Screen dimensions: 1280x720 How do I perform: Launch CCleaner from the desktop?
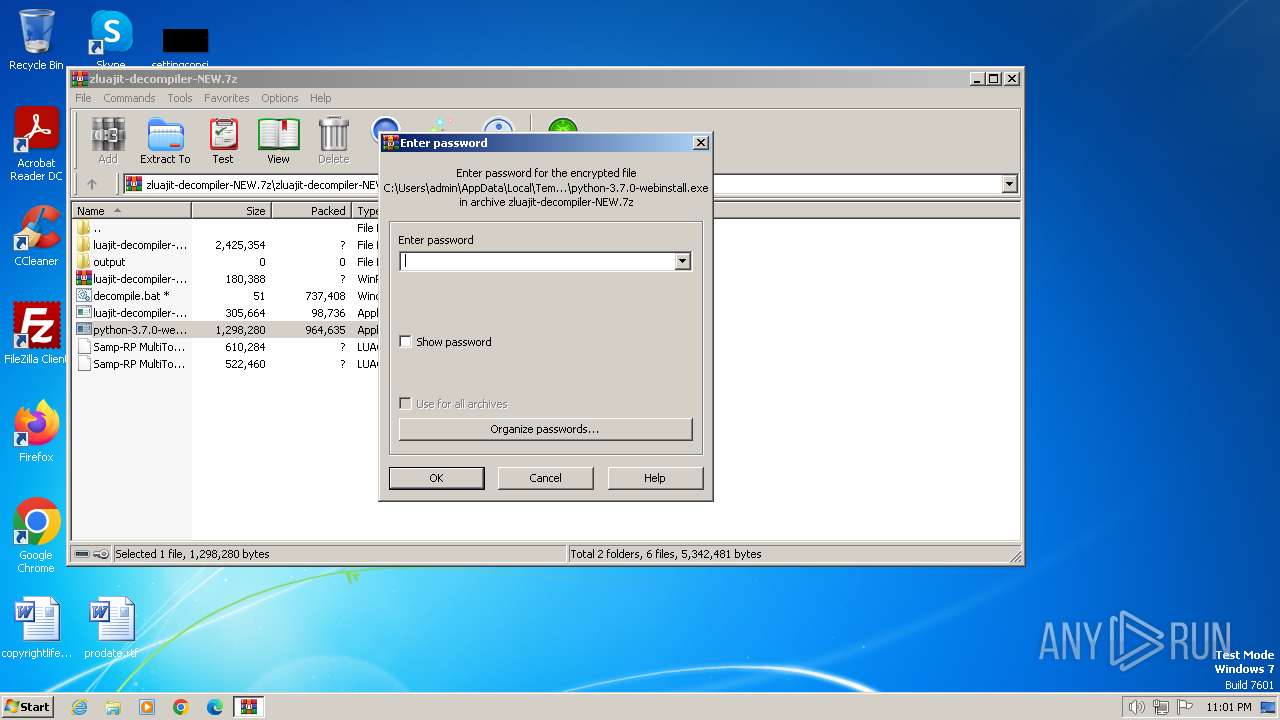pos(36,236)
